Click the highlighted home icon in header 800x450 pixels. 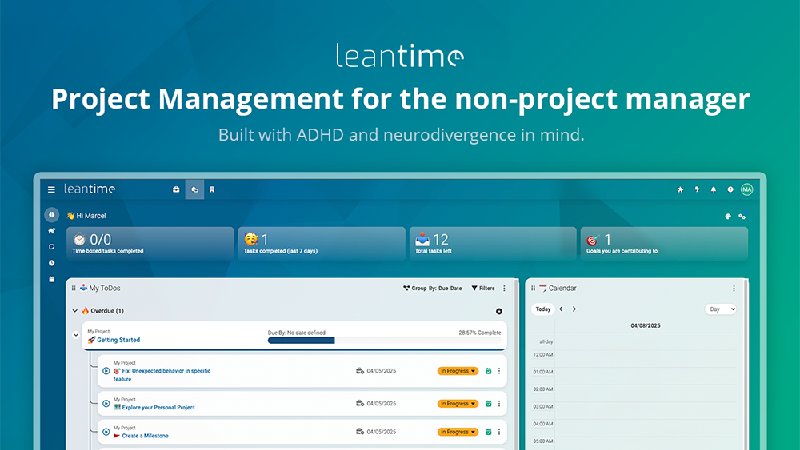click(x=194, y=189)
